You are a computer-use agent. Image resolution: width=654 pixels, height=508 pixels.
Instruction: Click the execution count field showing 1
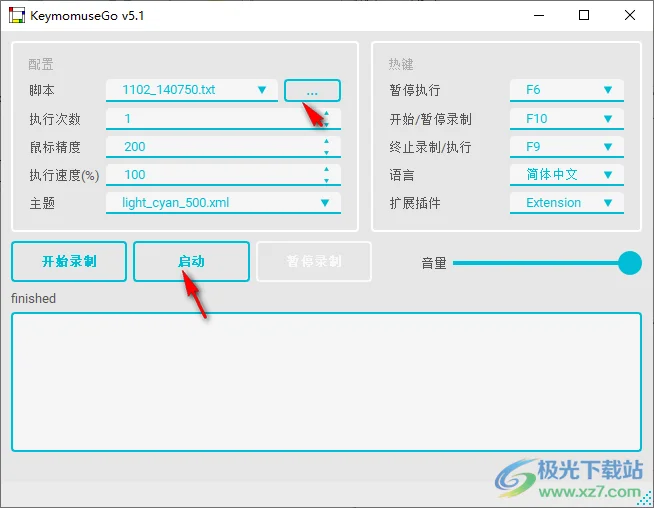click(223, 119)
